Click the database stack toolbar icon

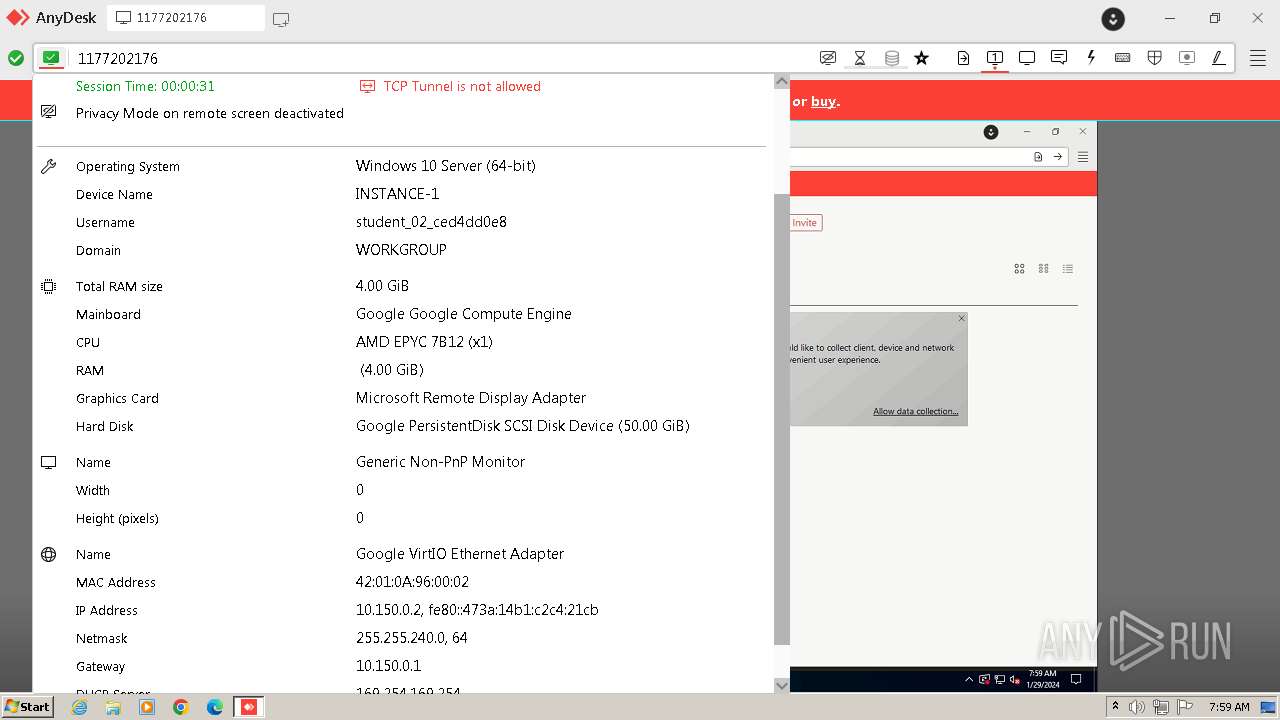892,58
